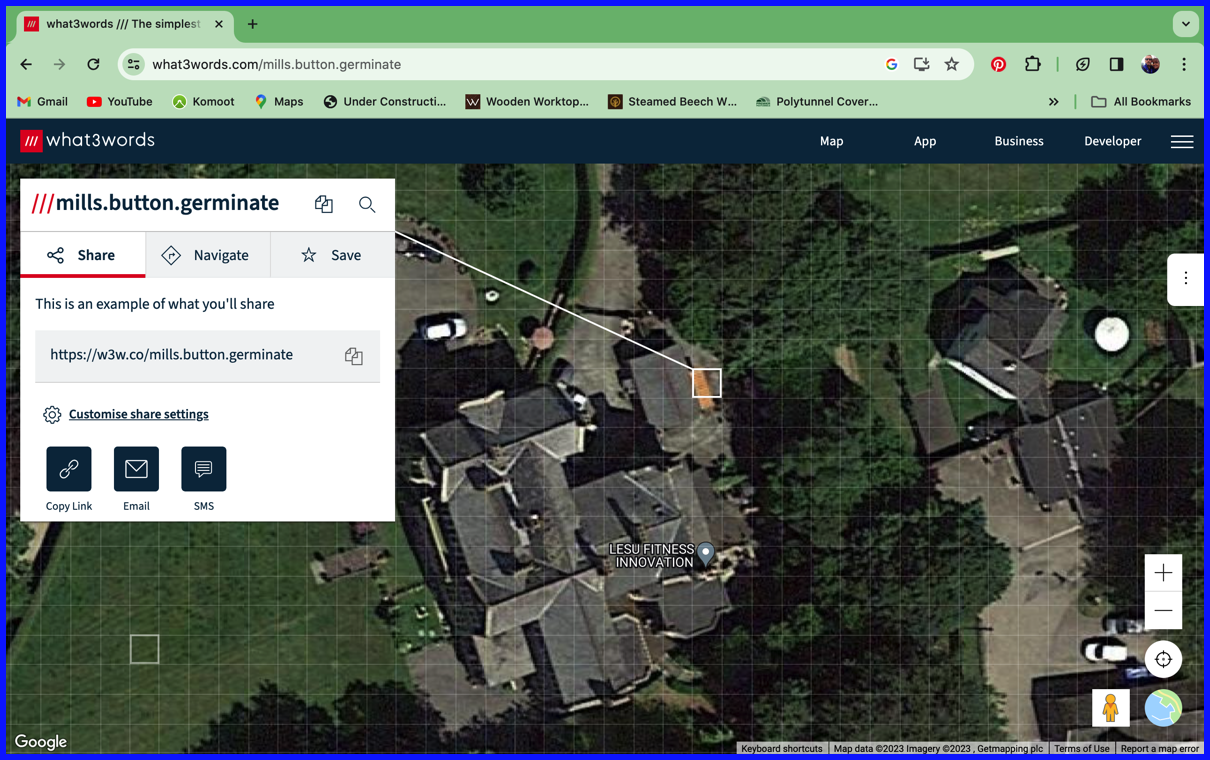Zoom in on the map
This screenshot has height=760, width=1210.
(x=1163, y=573)
